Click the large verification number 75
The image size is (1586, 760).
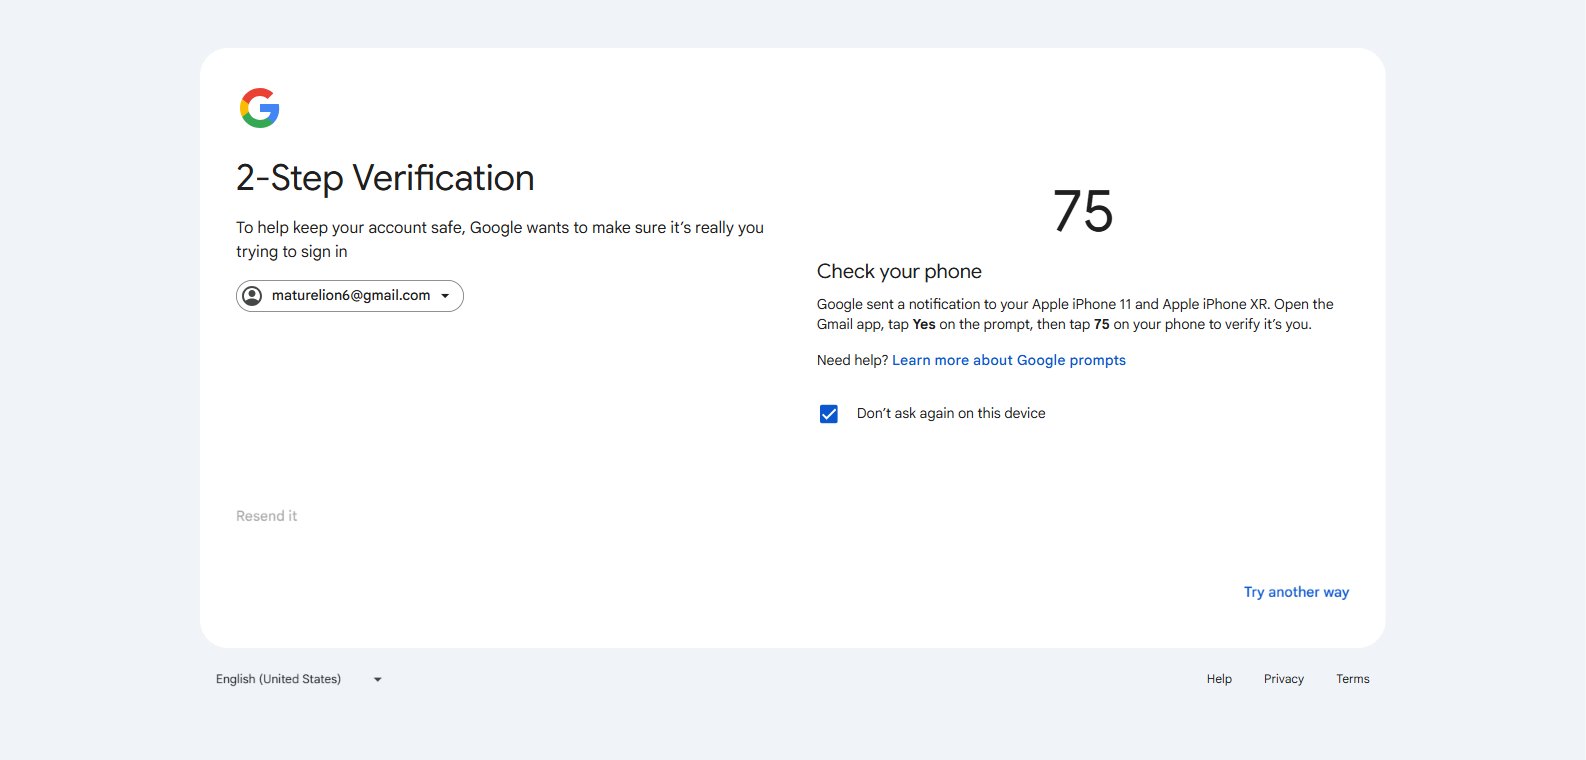pos(1083,212)
